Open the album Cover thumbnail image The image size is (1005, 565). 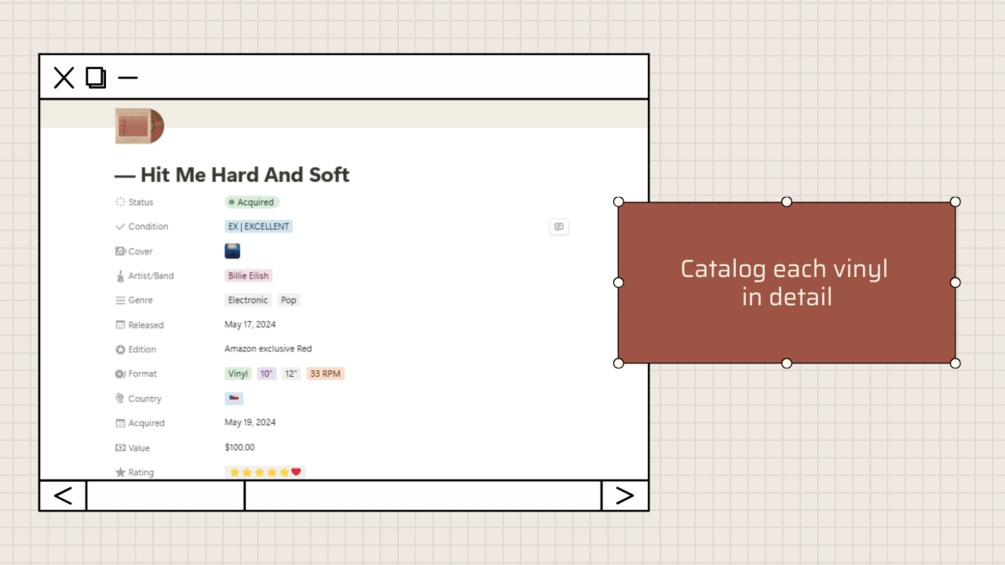(x=232, y=251)
